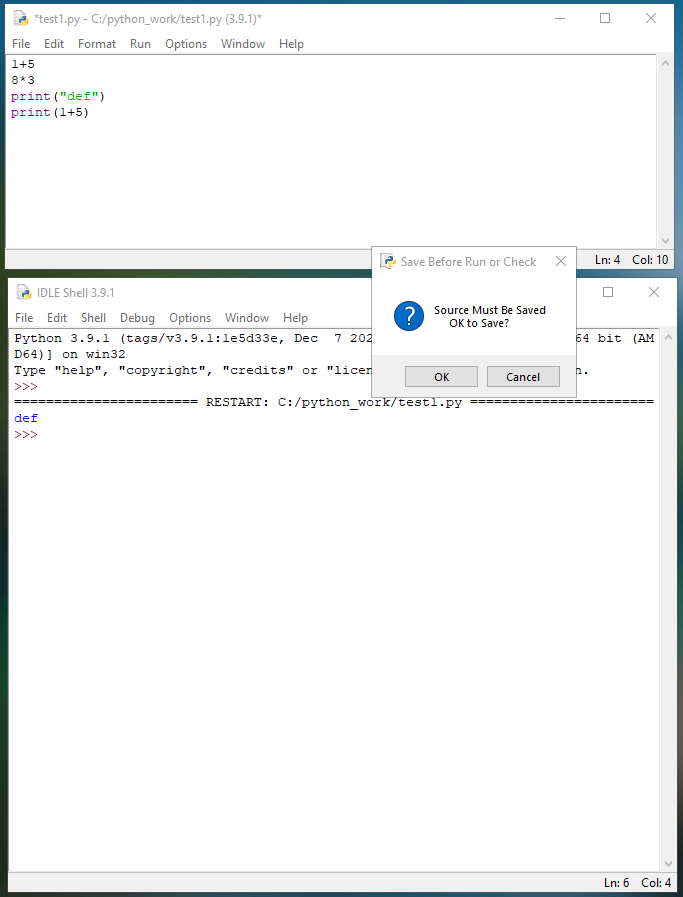Screen dimensions: 683x897
Task: Open the Run menu in the editor window
Action: pyautogui.click(x=140, y=44)
